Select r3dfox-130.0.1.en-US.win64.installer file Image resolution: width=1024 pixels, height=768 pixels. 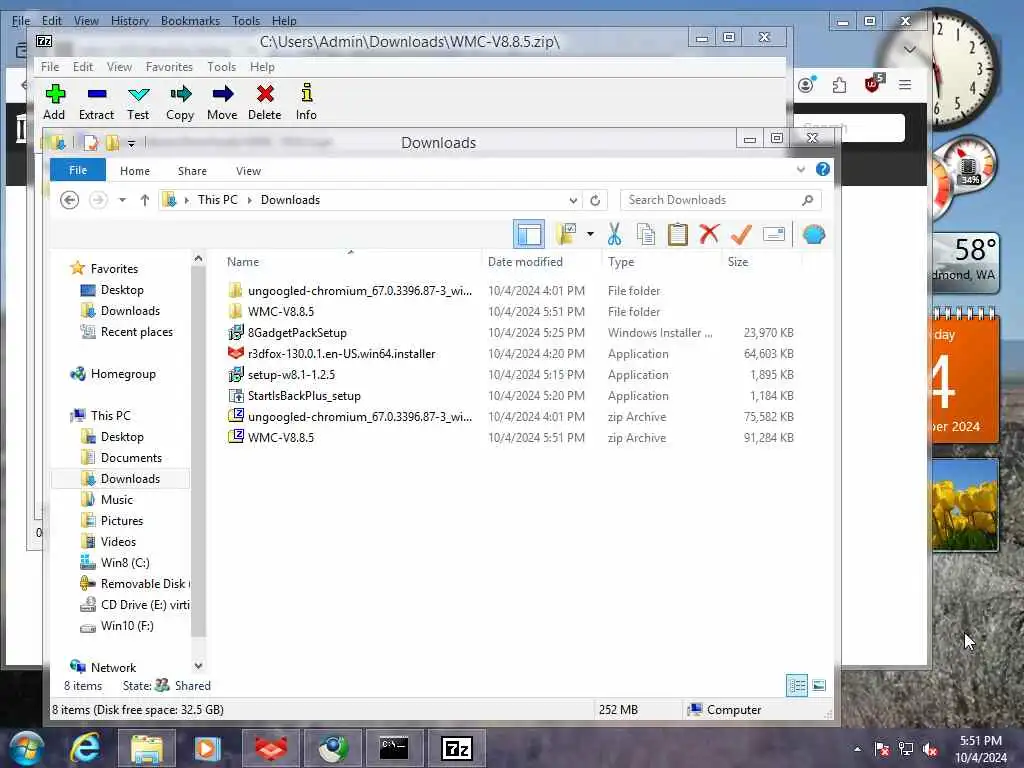point(341,354)
